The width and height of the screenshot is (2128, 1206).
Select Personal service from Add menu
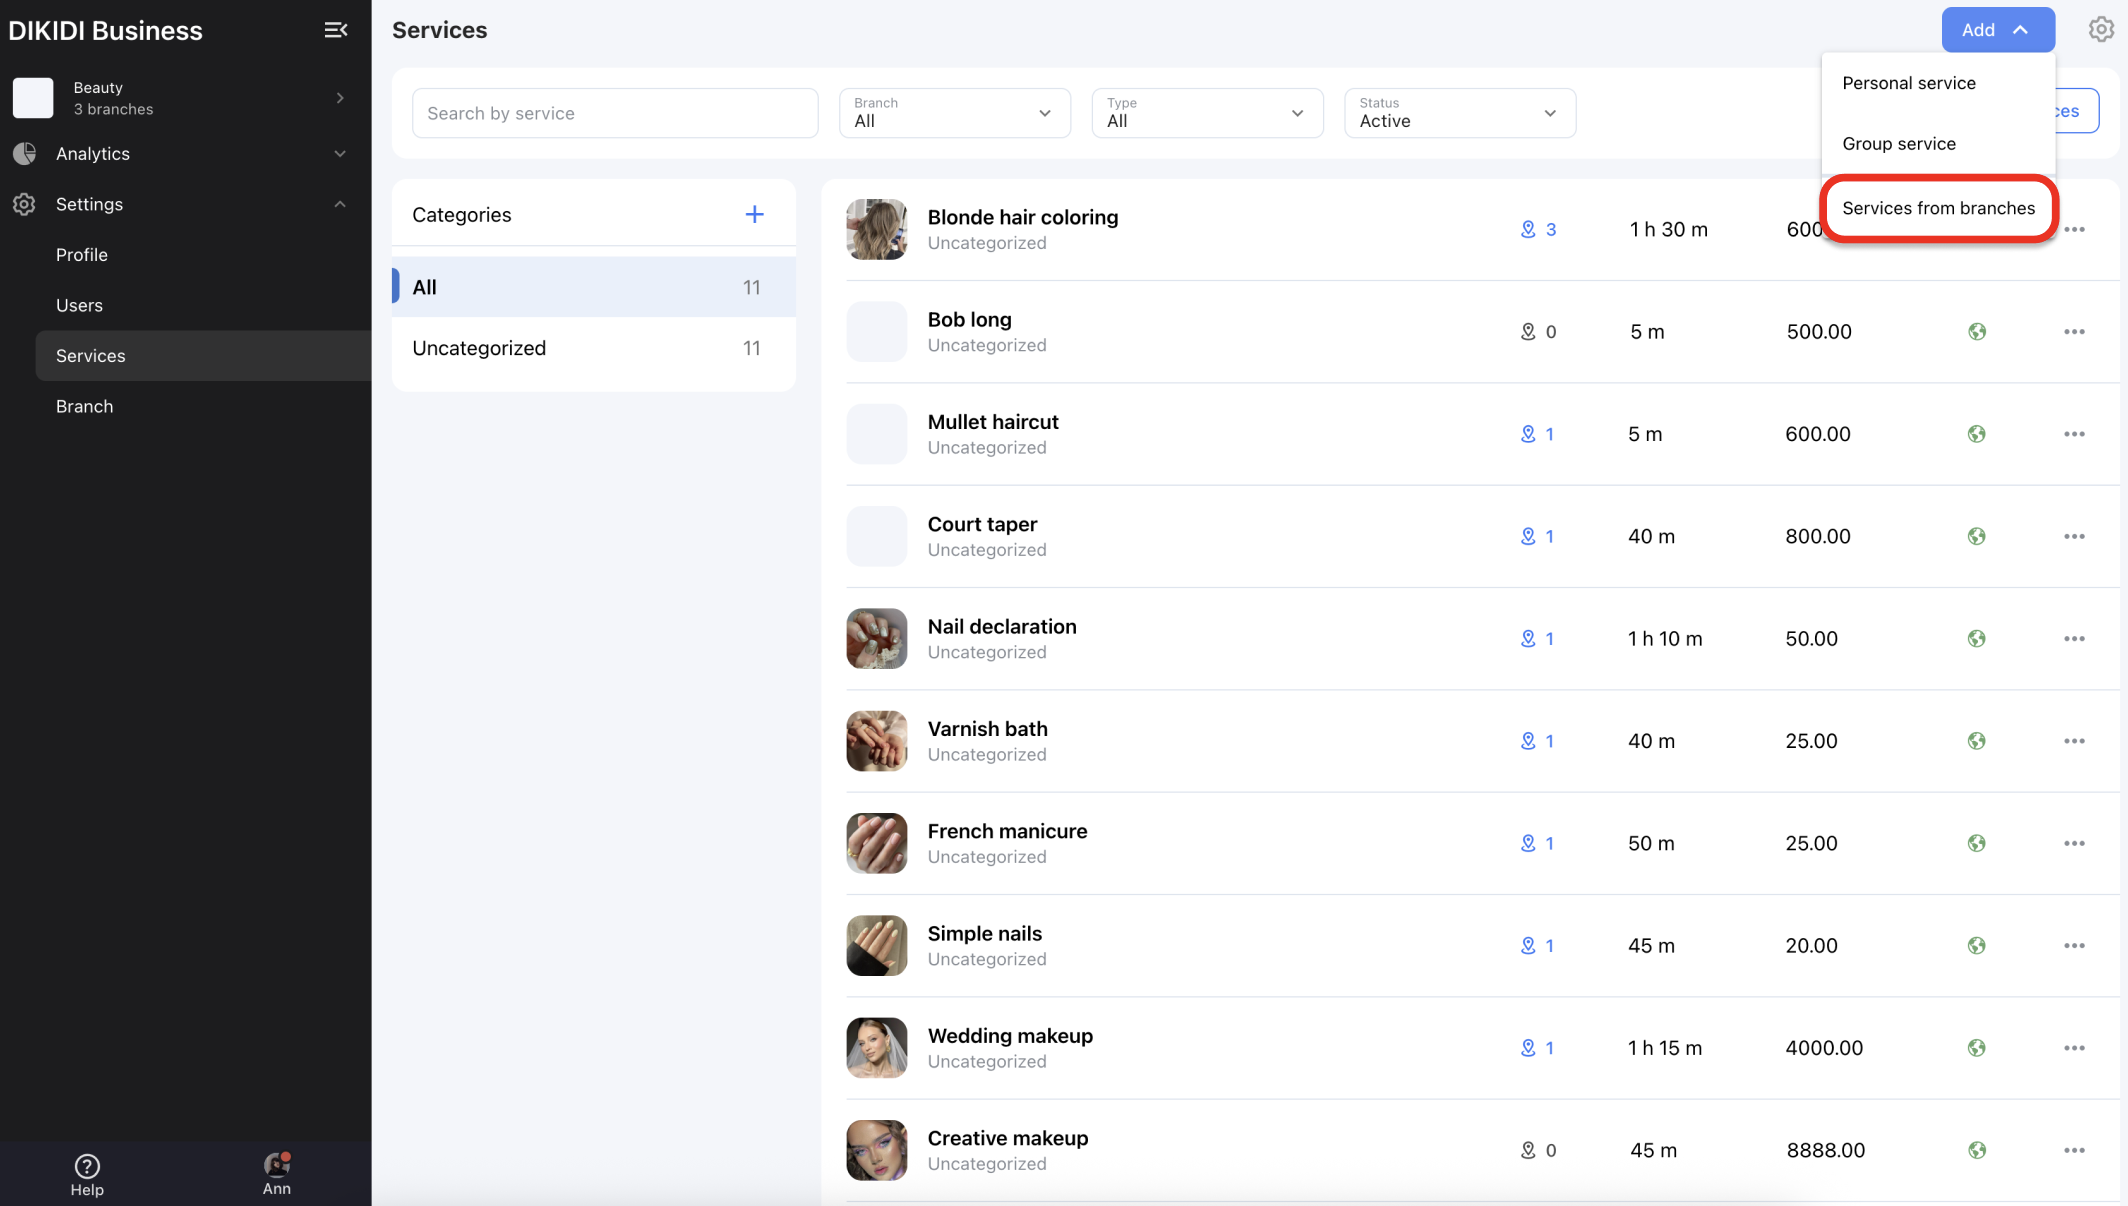(x=1908, y=83)
